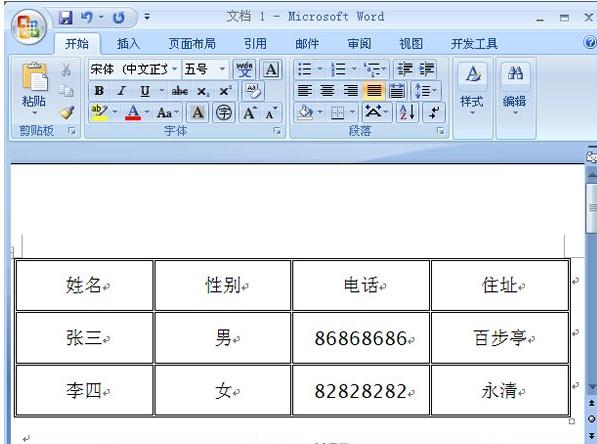
Task: Apply distributed alignment
Action: pyautogui.click(x=397, y=91)
